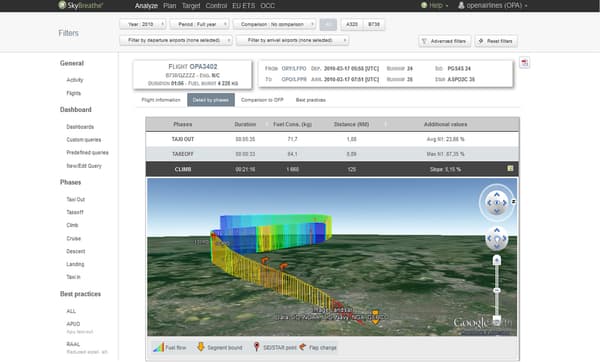
Task: Click the SID/STAR point pin legend icon
Action: (x=256, y=347)
